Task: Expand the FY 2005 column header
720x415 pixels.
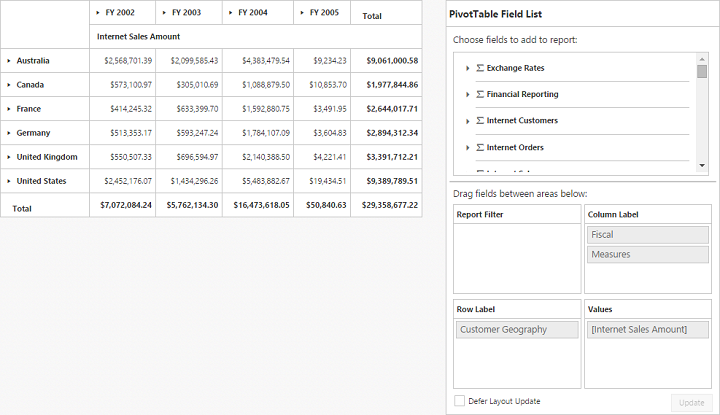Action: [x=302, y=13]
